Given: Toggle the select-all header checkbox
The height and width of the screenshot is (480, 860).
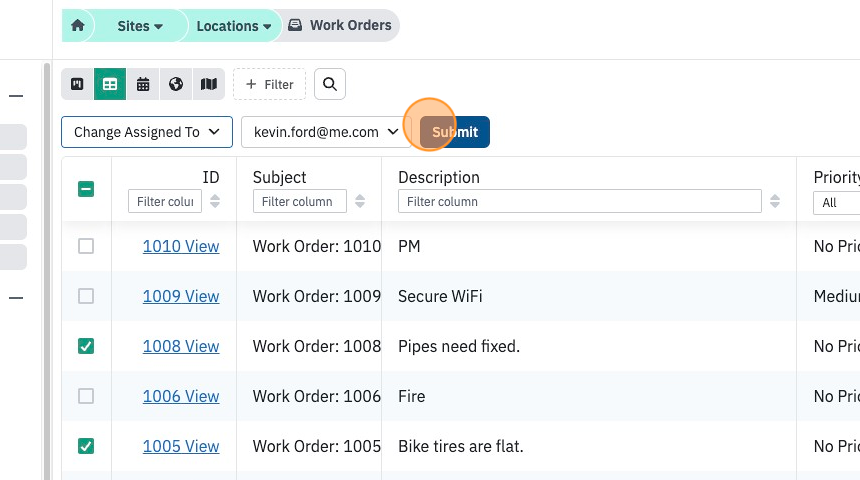Looking at the screenshot, I should (x=86, y=189).
